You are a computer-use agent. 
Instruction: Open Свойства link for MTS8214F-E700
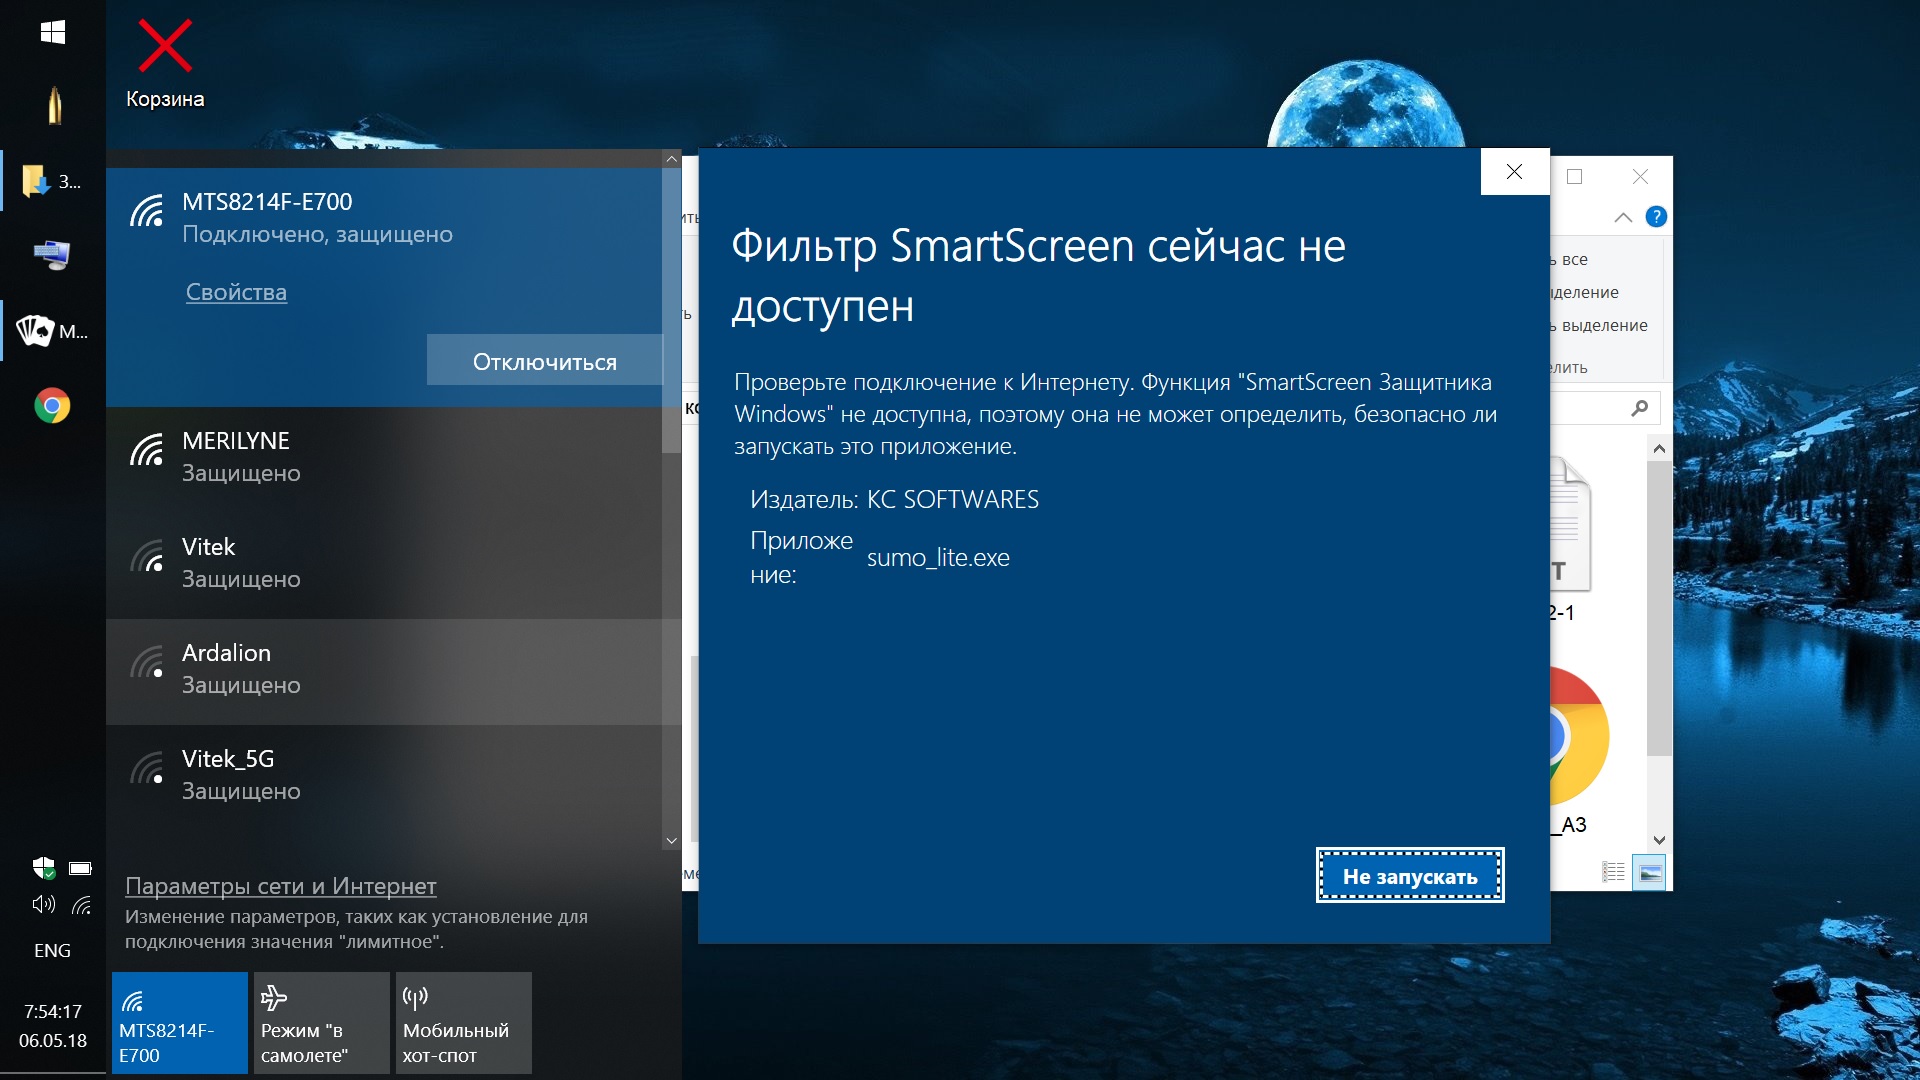(236, 292)
